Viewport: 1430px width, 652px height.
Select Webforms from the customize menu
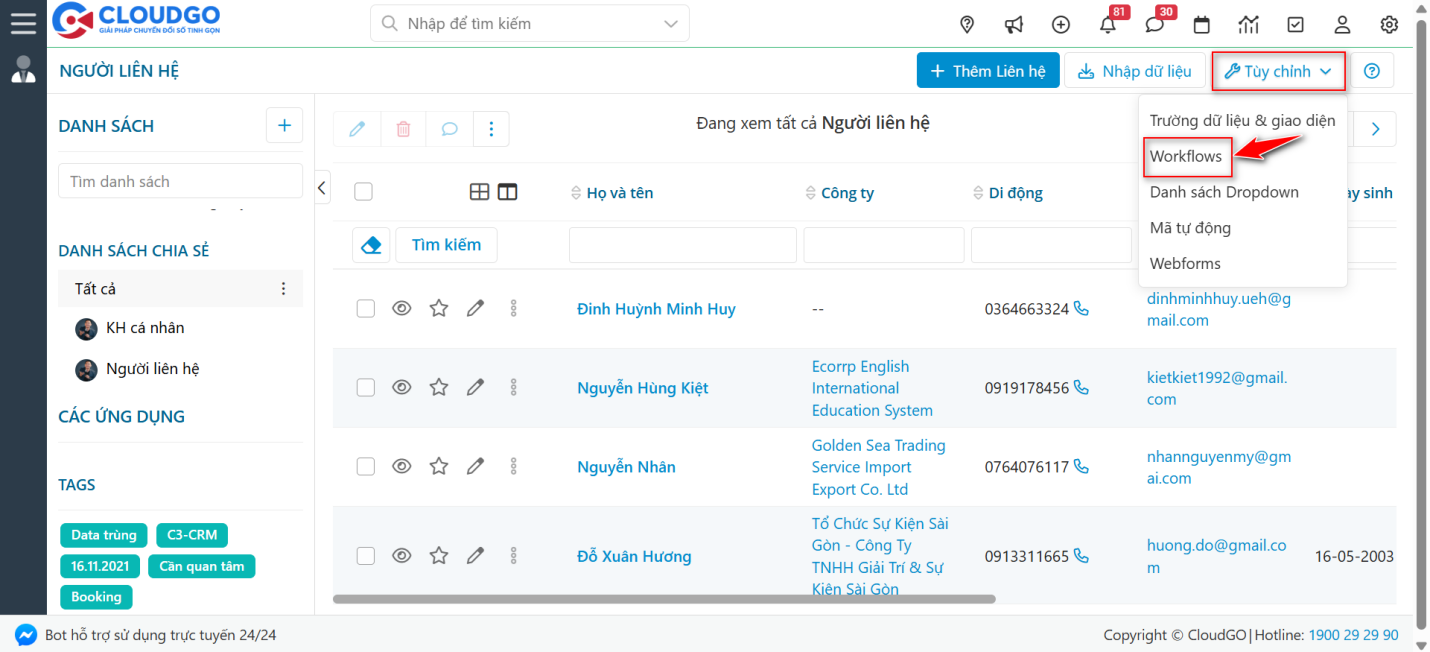coord(1185,263)
